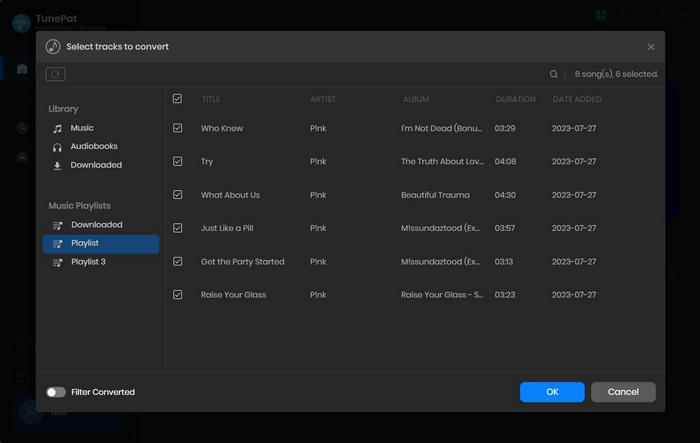Open the Audiobooks library section
Screen dimensions: 700x443
coord(94,146)
